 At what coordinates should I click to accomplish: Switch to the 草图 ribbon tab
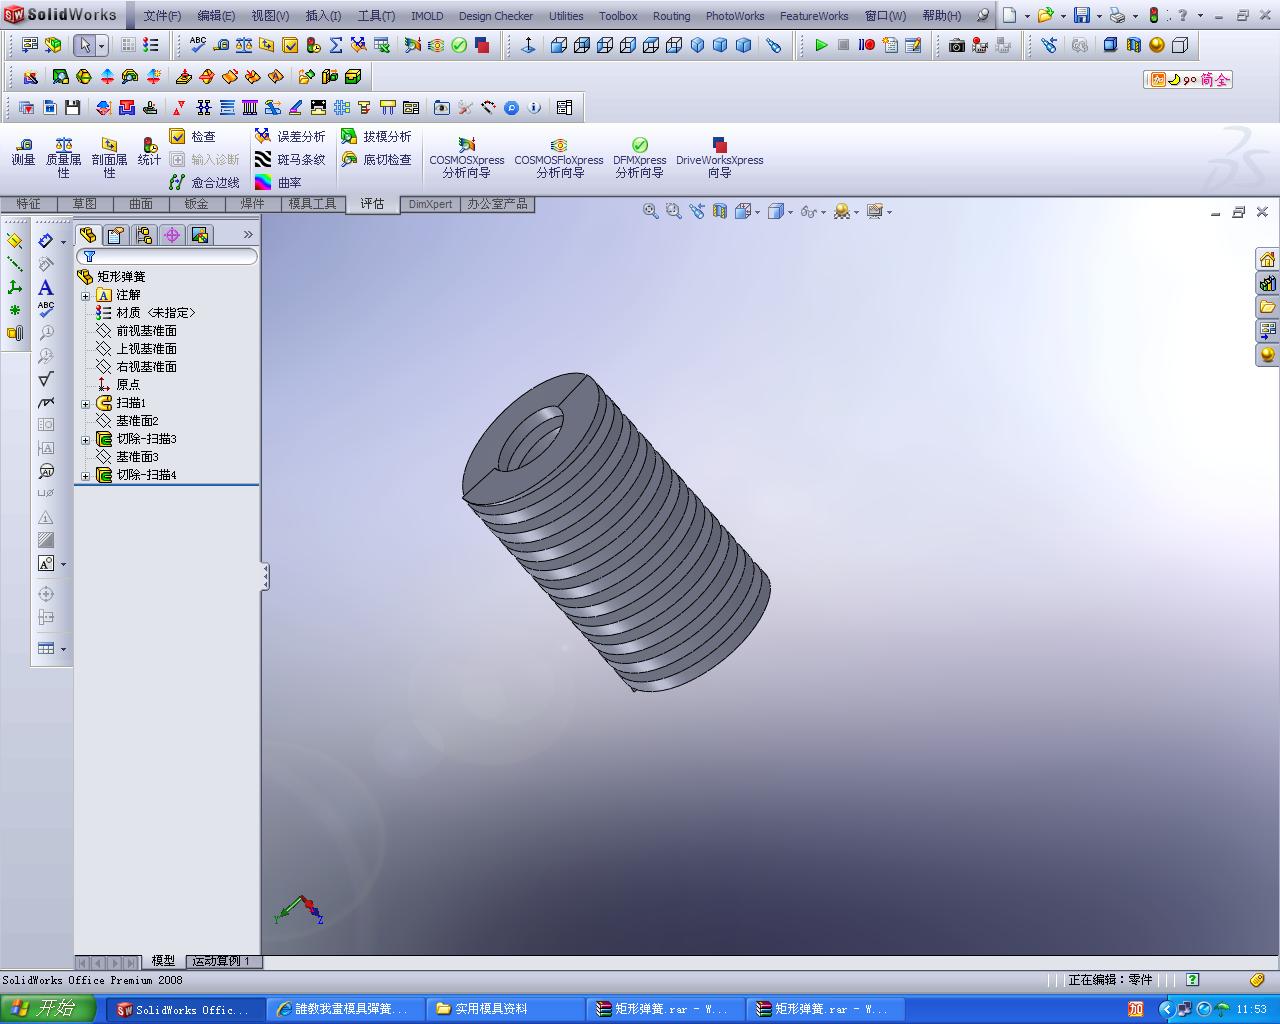pos(85,204)
